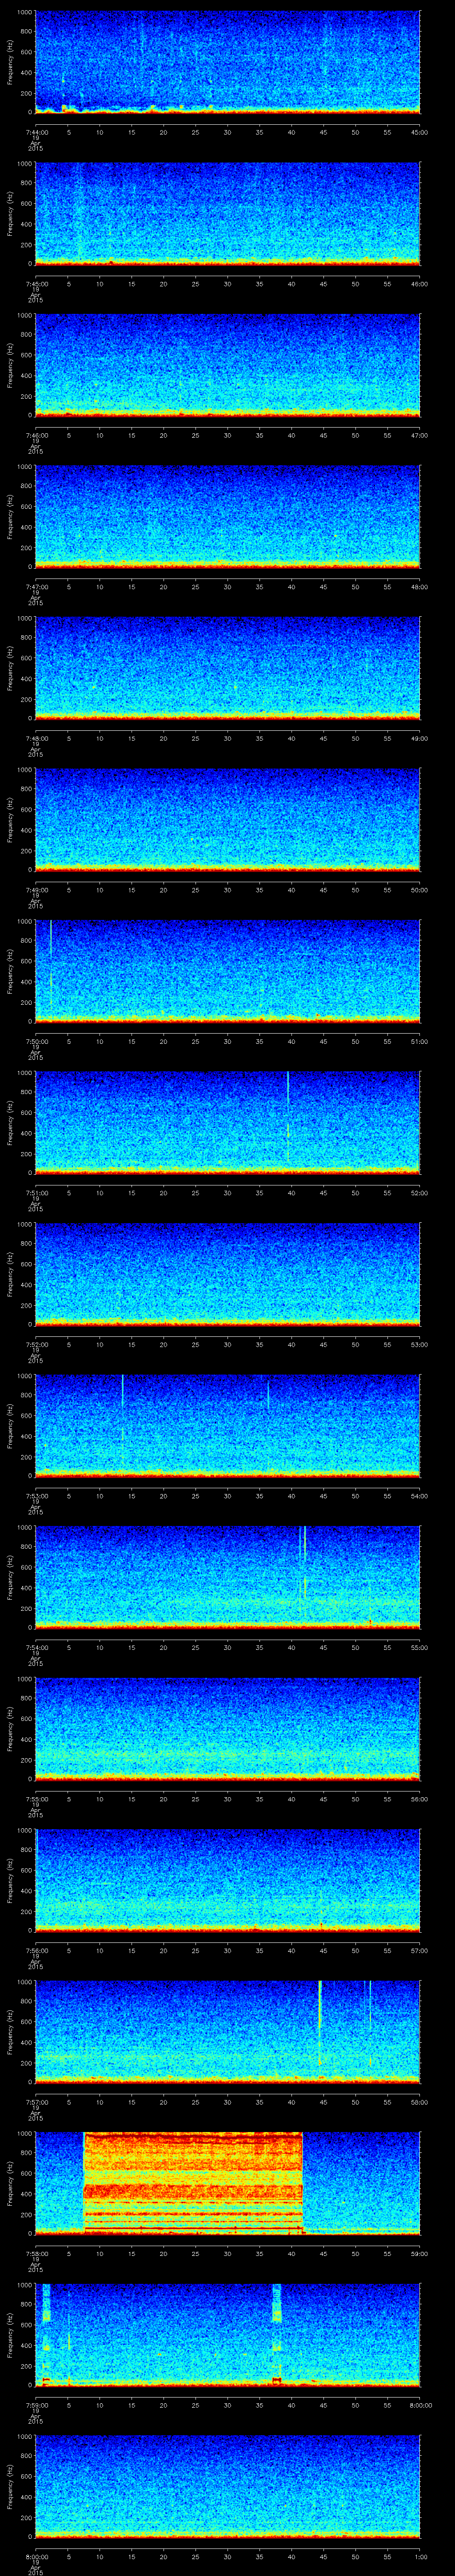Screen dimensions: 455x2576
Task: Choose the spectrogram panel starting at 7:49:00
Action: pos(227,820)
